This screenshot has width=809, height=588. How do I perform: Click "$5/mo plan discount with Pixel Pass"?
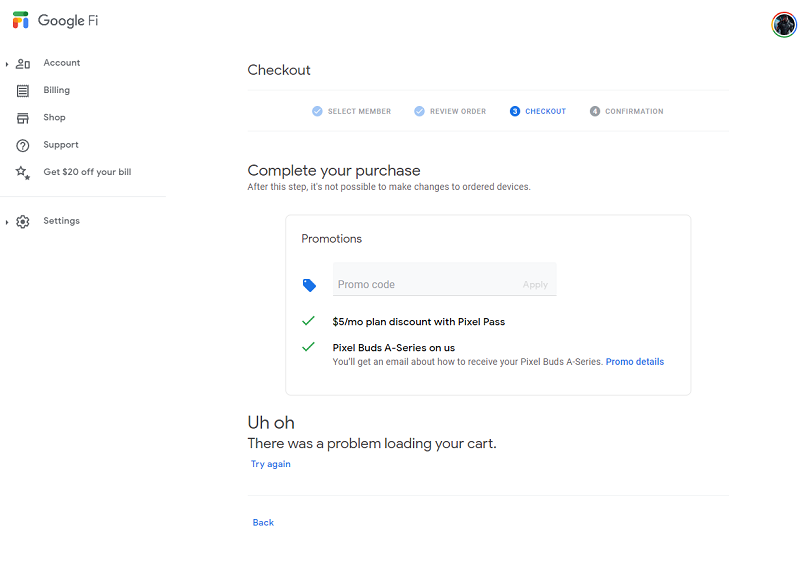coord(418,321)
